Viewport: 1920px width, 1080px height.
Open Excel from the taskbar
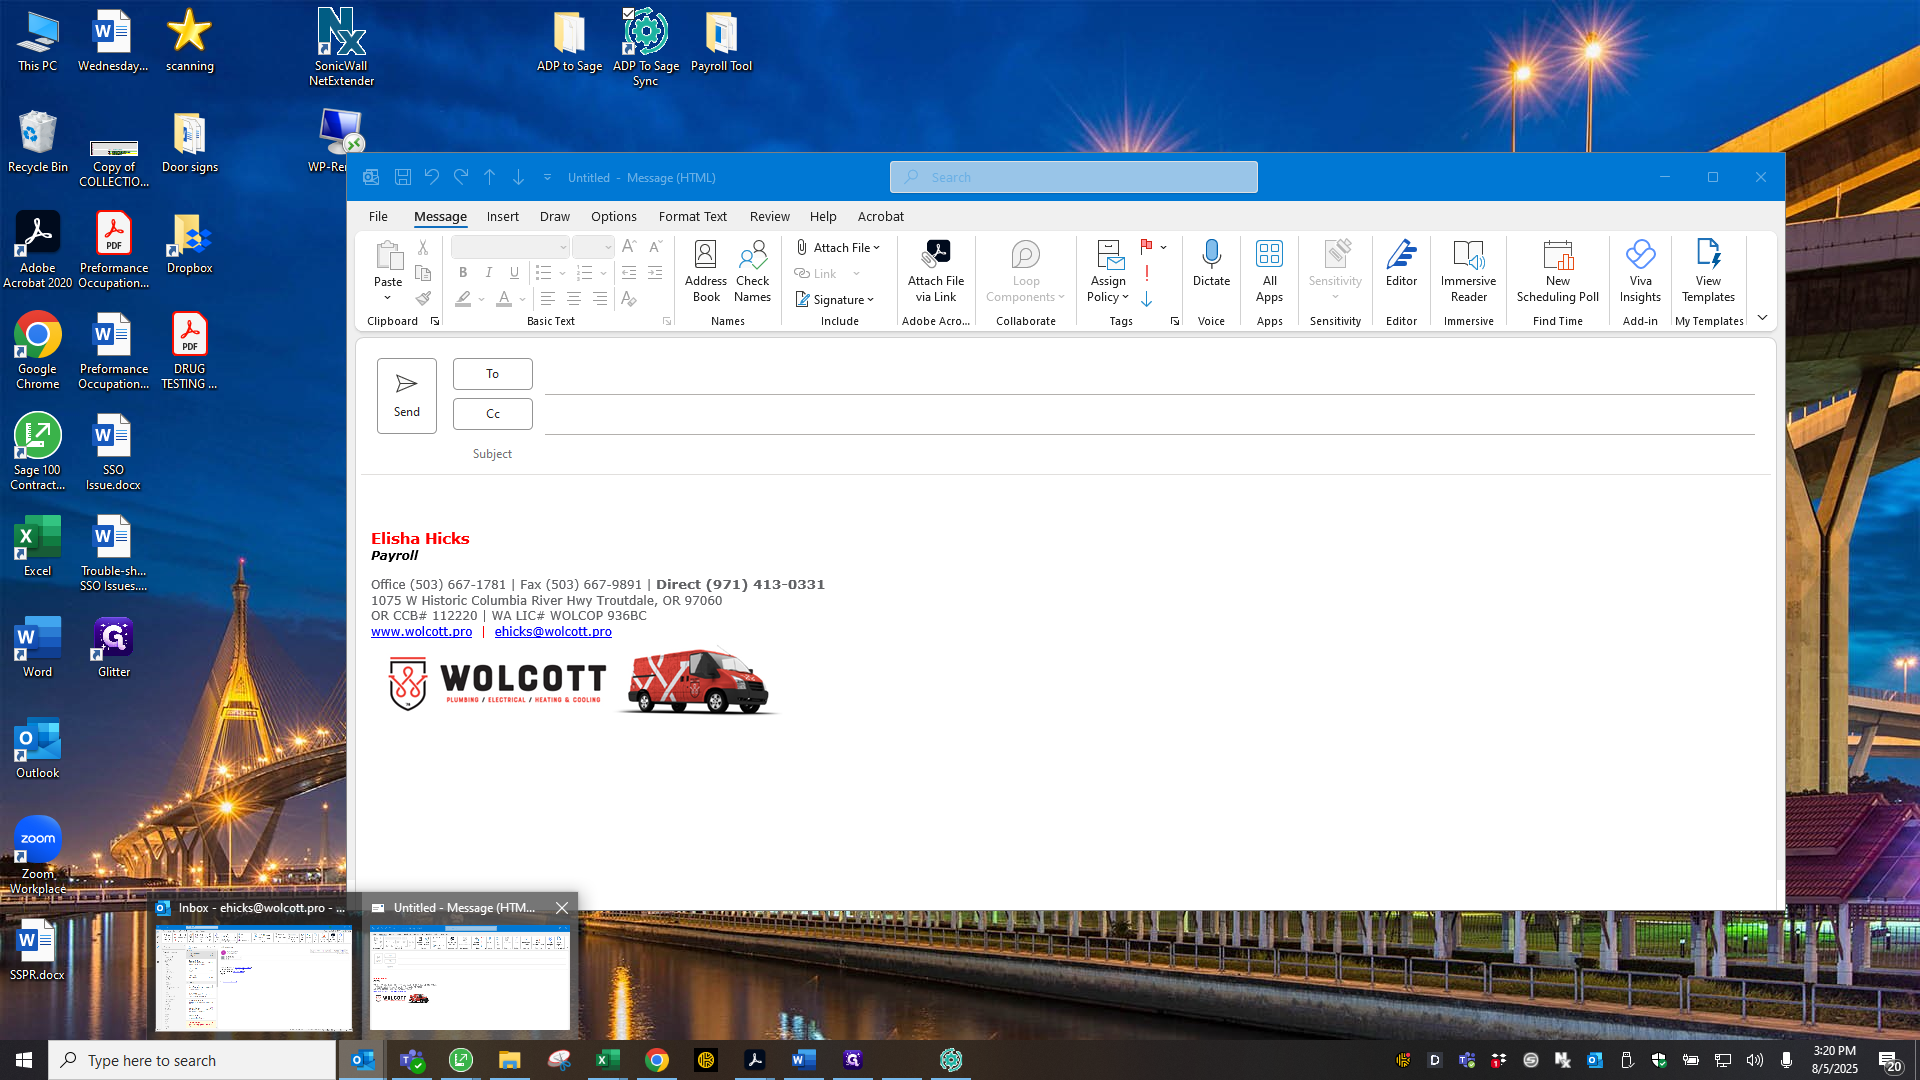click(607, 1060)
